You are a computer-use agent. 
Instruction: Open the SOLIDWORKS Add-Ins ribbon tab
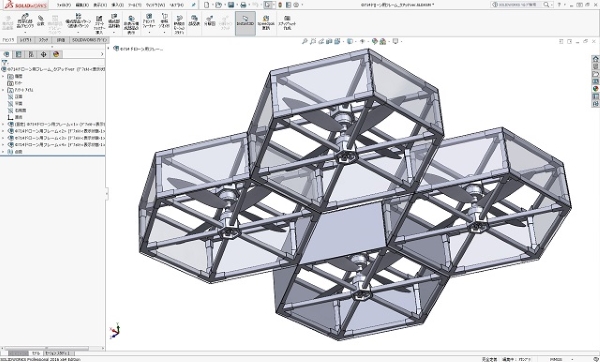tap(90, 40)
